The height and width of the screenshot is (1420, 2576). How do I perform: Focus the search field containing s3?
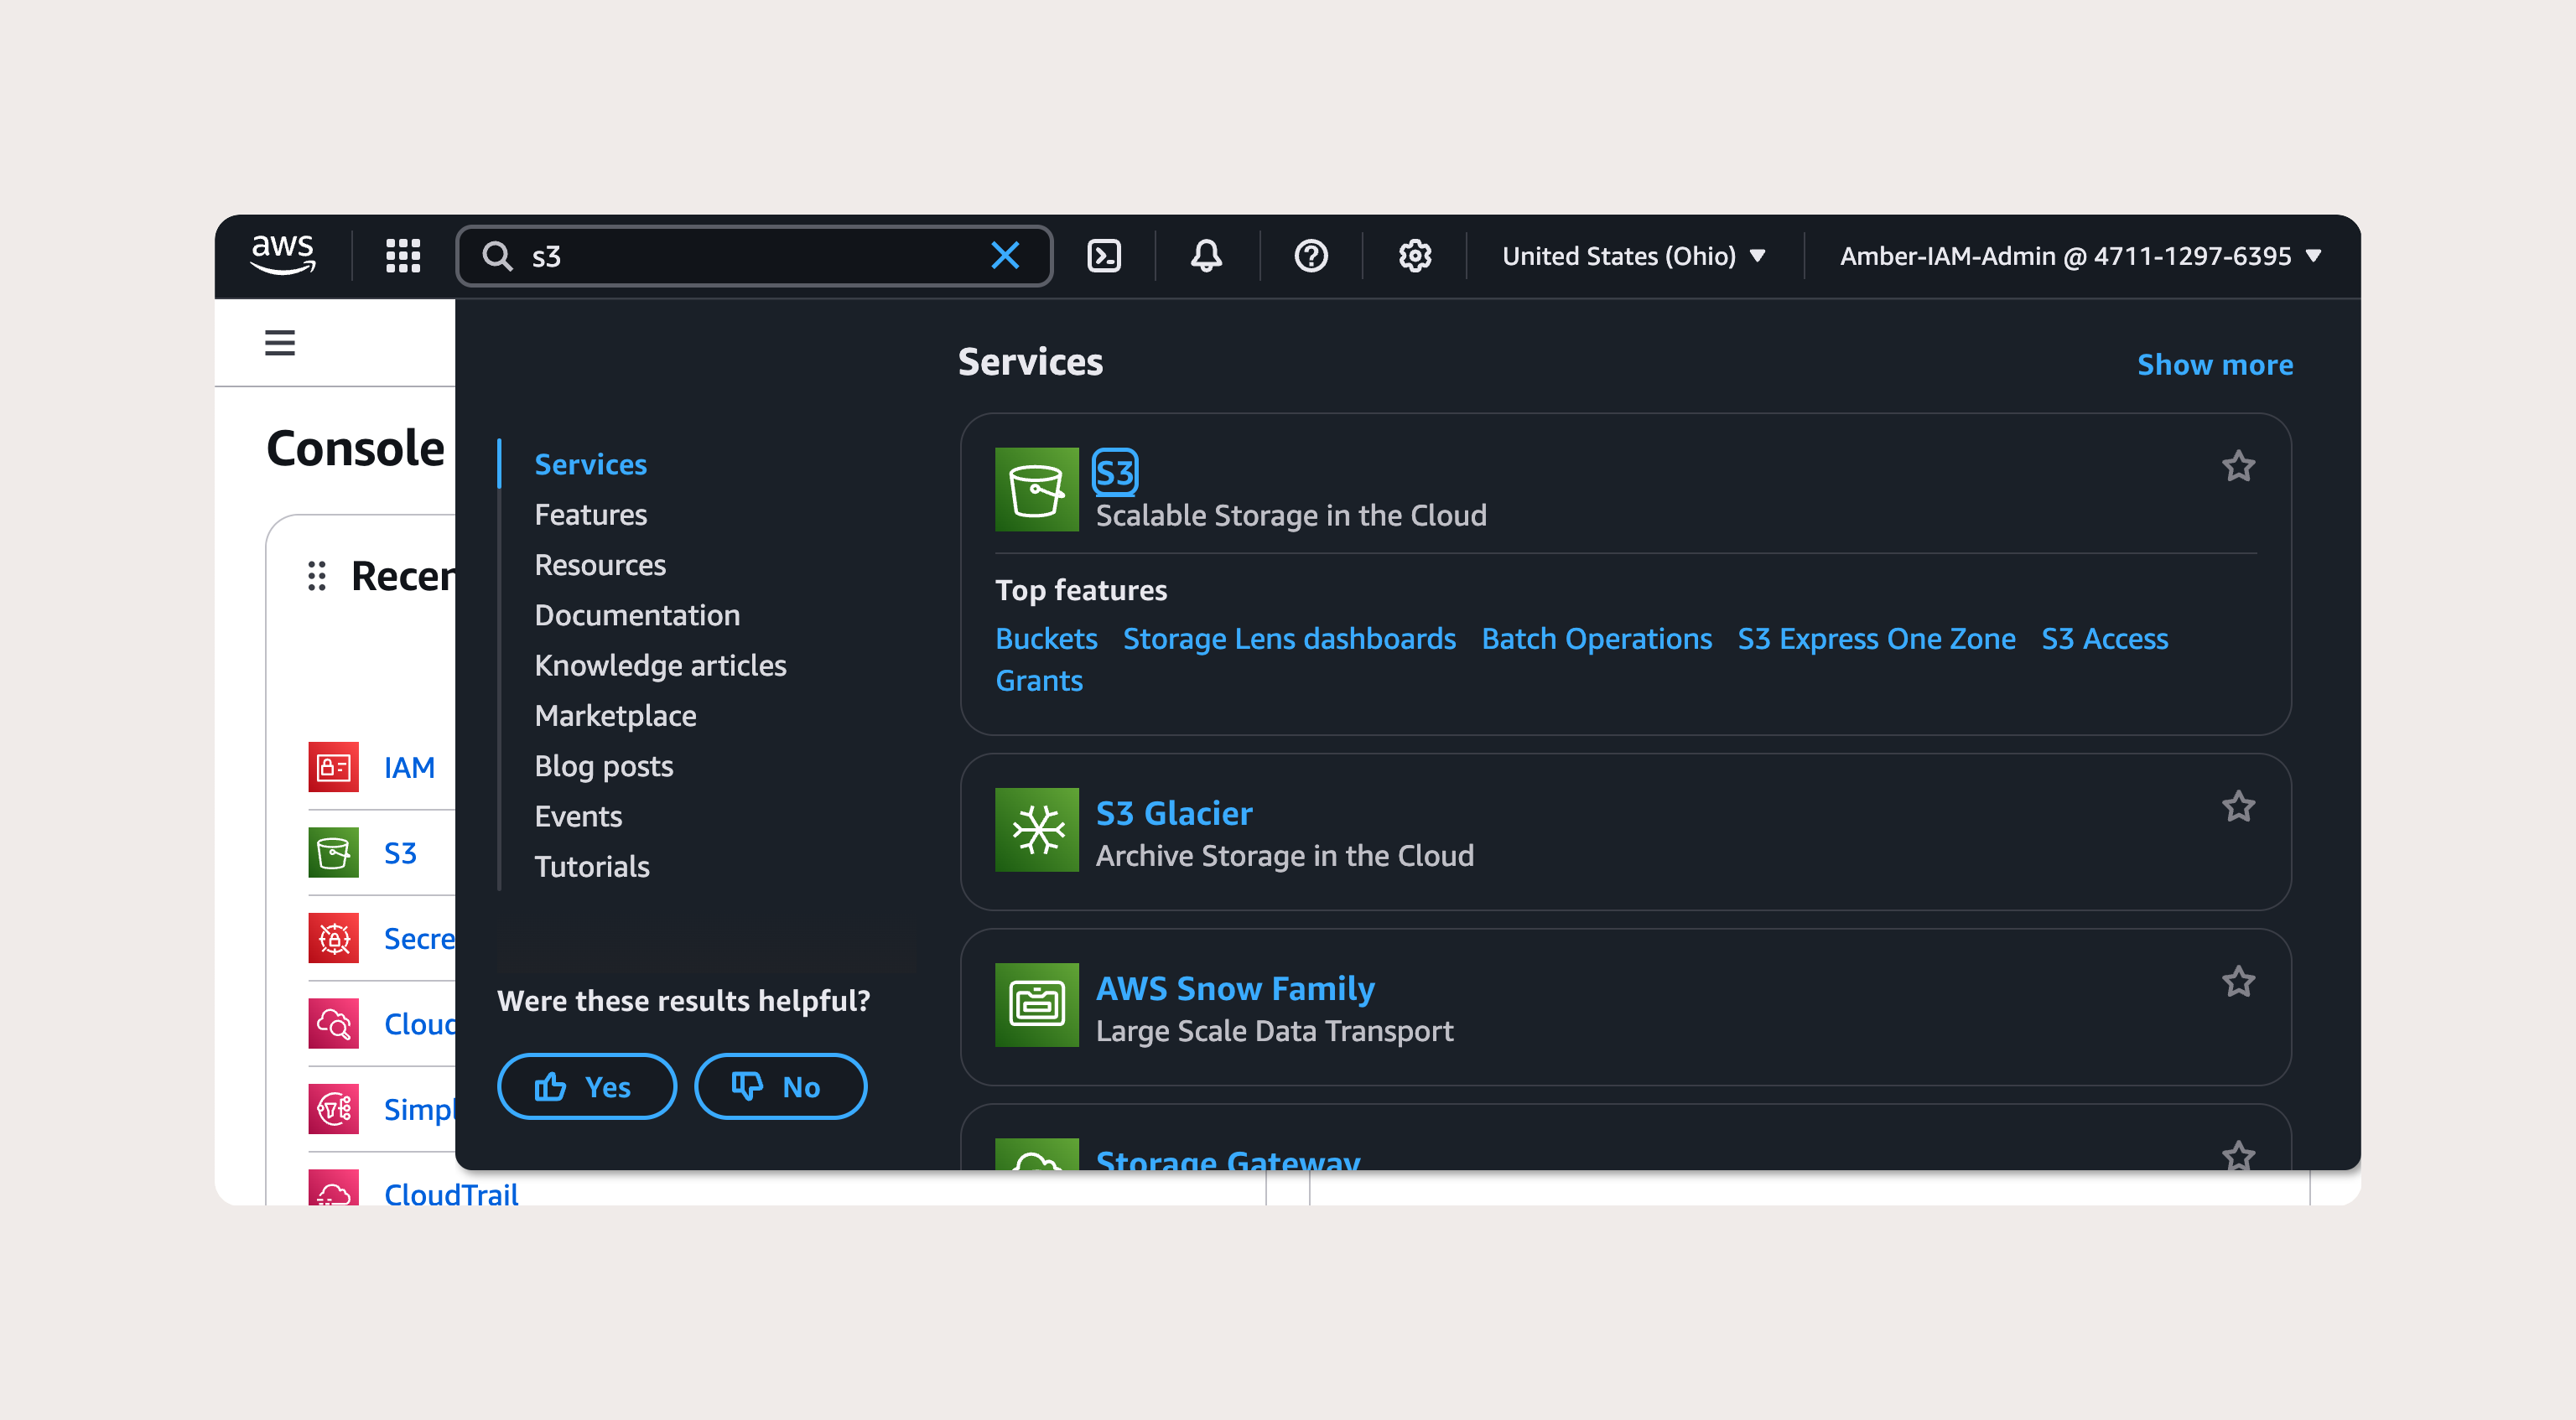(x=754, y=256)
